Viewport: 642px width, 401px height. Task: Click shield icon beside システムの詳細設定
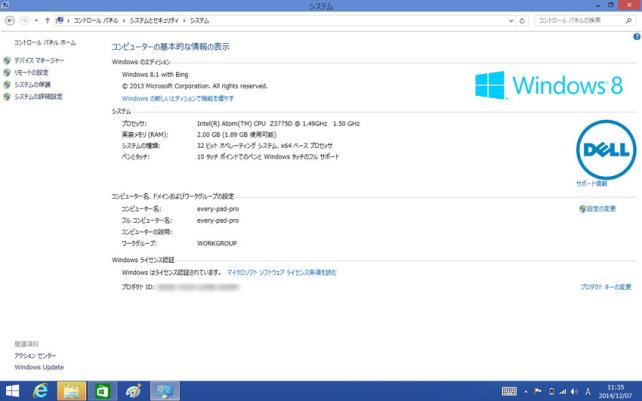pos(7,97)
